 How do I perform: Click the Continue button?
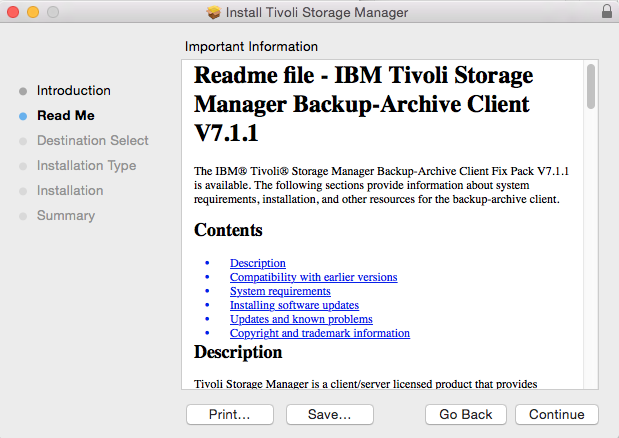tap(557, 414)
